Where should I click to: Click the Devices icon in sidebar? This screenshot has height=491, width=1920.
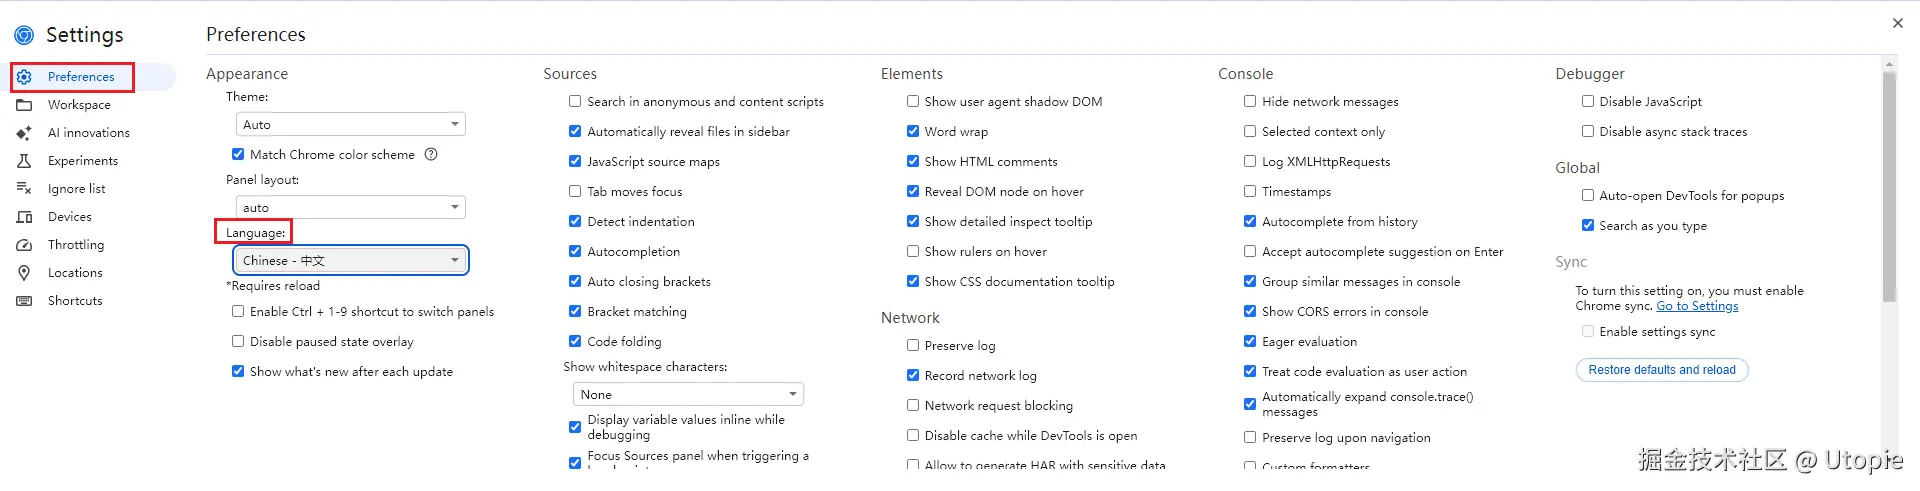(25, 217)
